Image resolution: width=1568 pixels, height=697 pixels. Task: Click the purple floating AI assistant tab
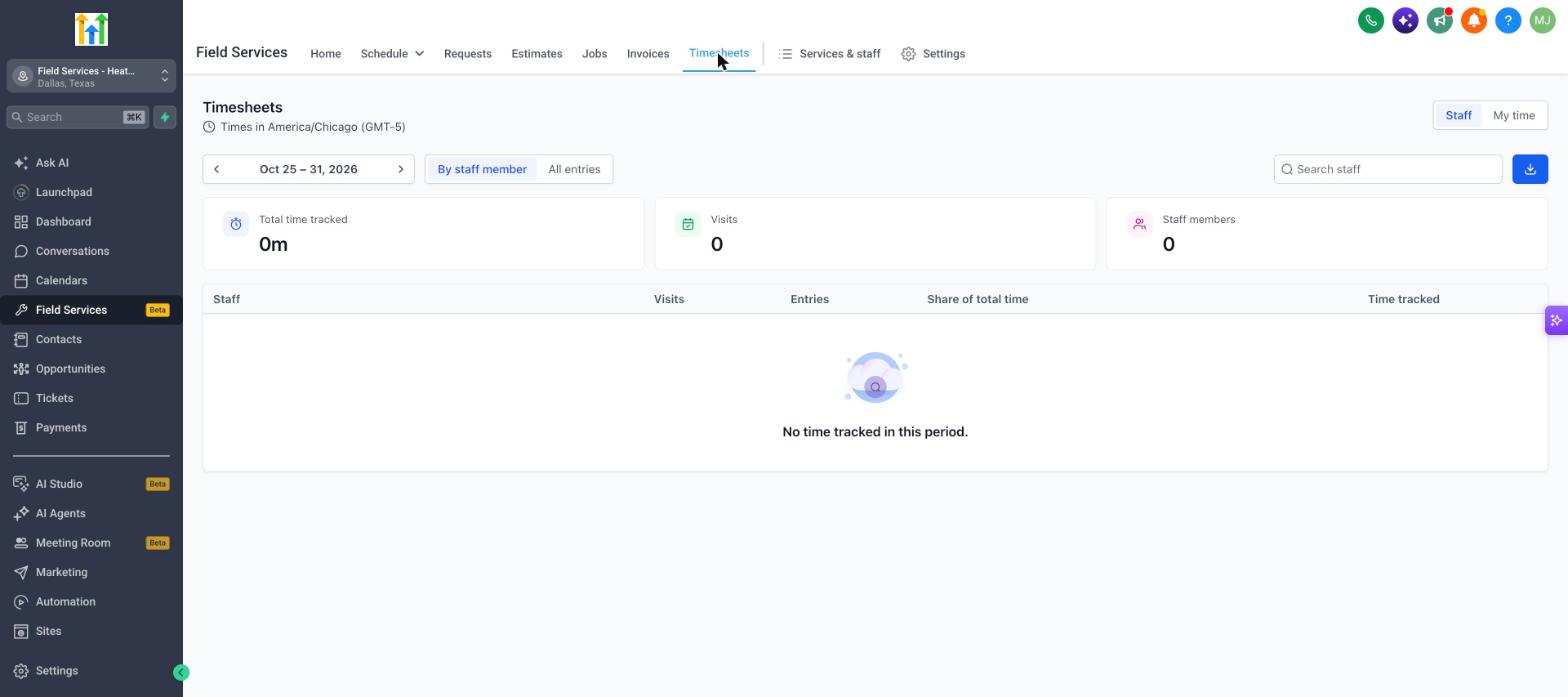point(1556,320)
